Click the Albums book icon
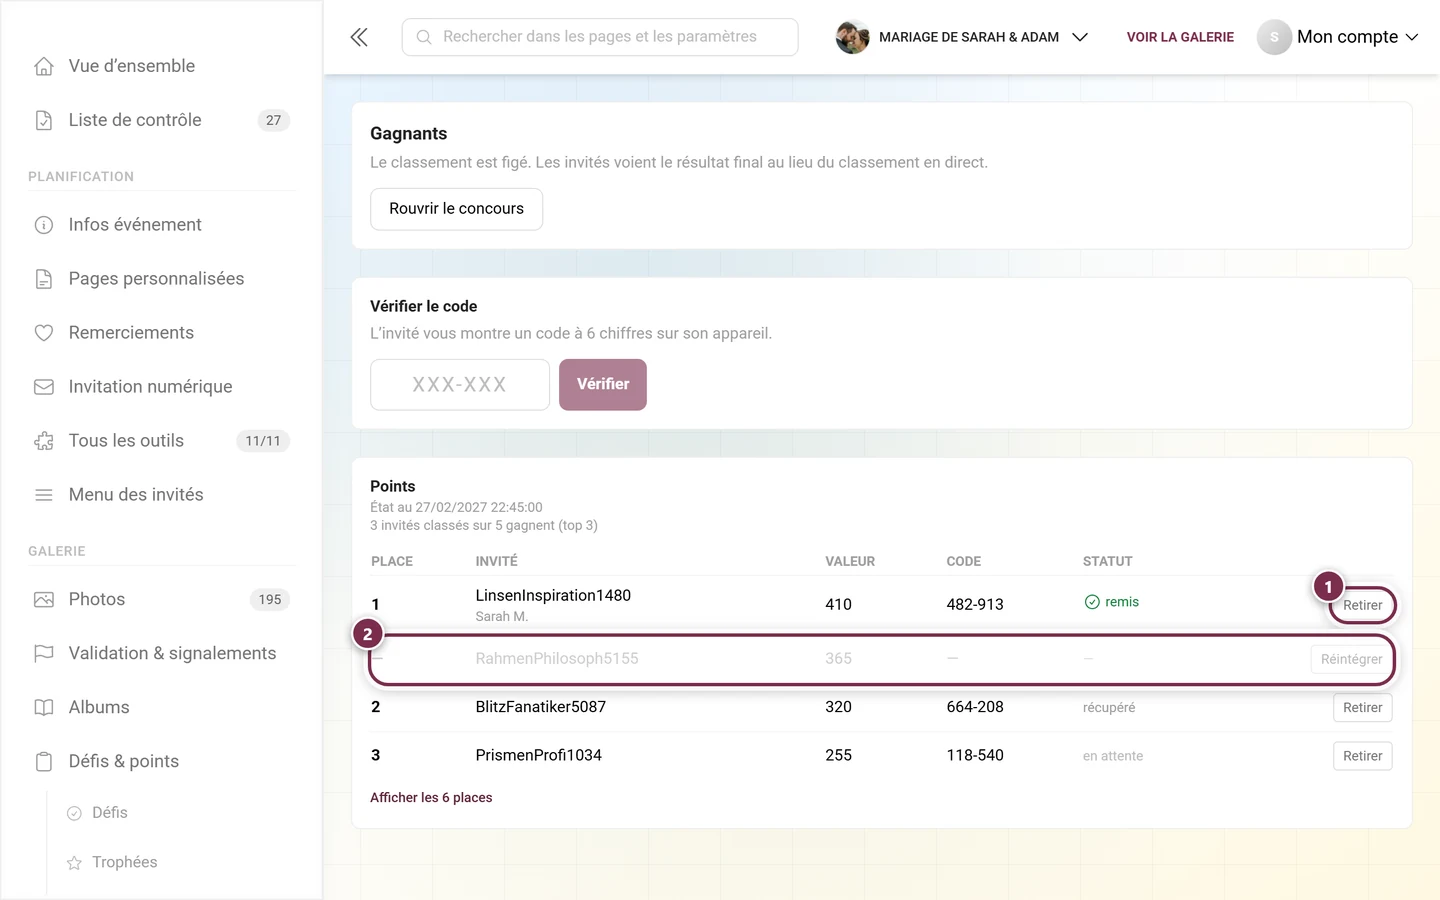The width and height of the screenshot is (1440, 900). coord(44,708)
